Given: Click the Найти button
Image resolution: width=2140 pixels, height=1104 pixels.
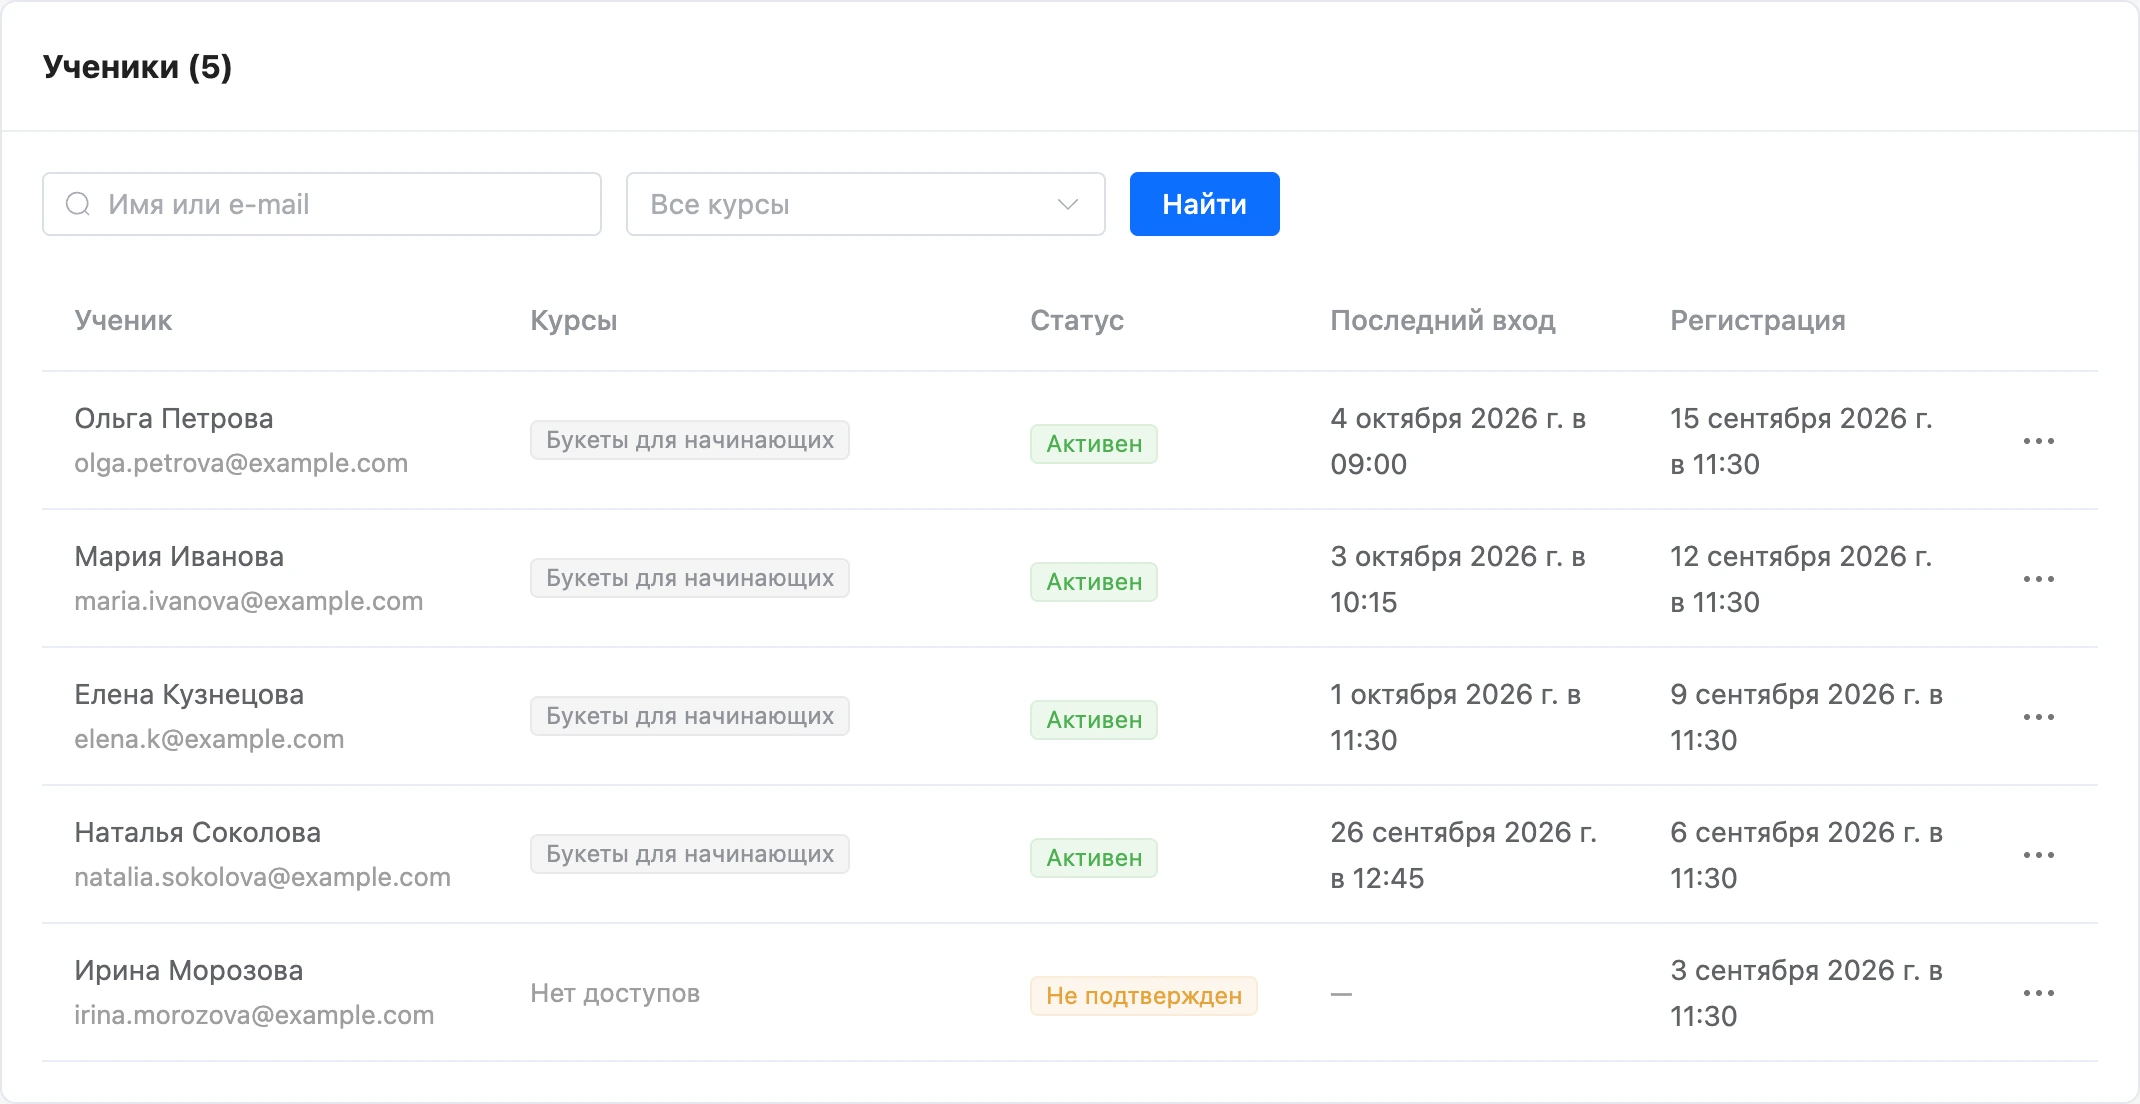Looking at the screenshot, I should pos(1204,204).
